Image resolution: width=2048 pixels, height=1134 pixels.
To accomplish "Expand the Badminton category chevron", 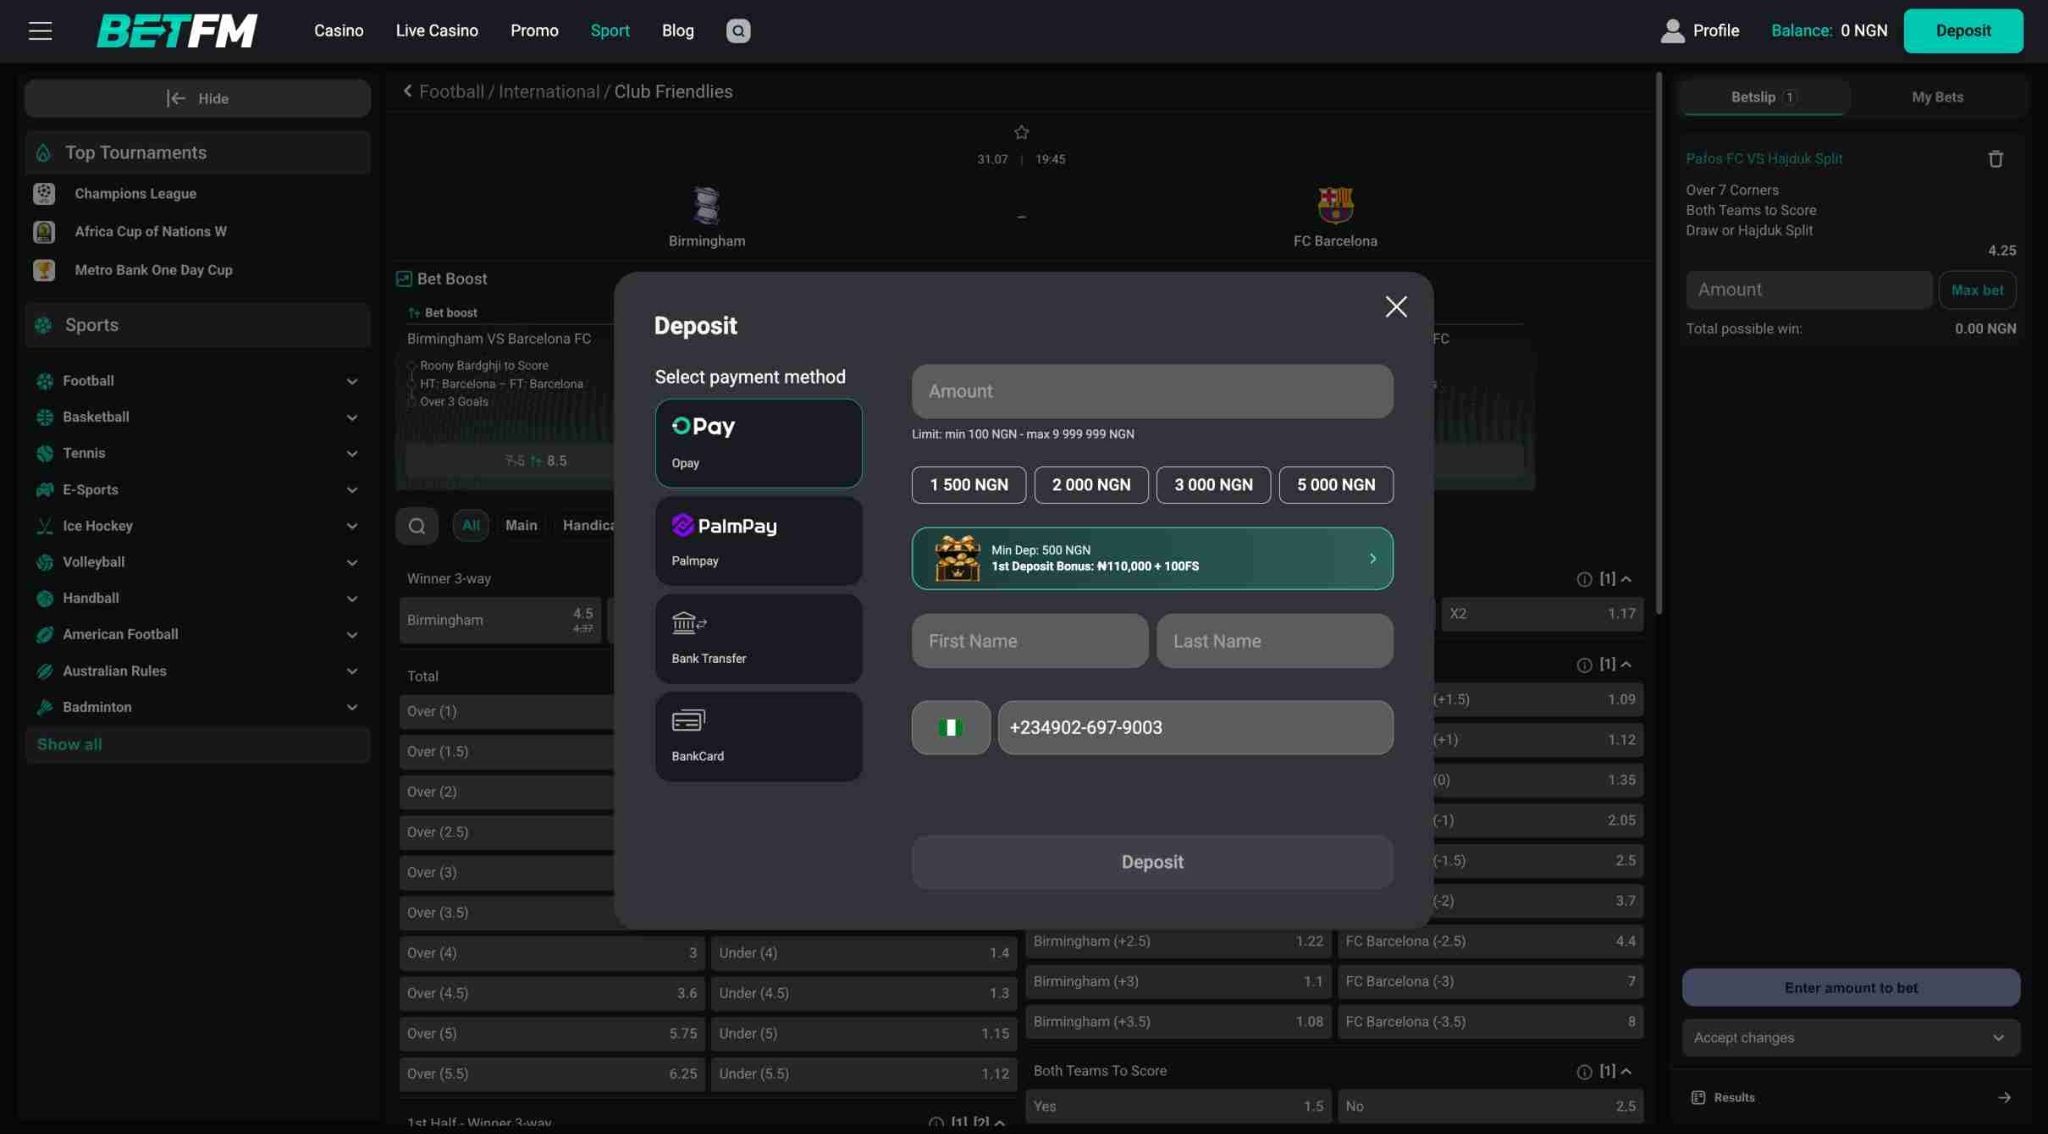I will click(352, 707).
